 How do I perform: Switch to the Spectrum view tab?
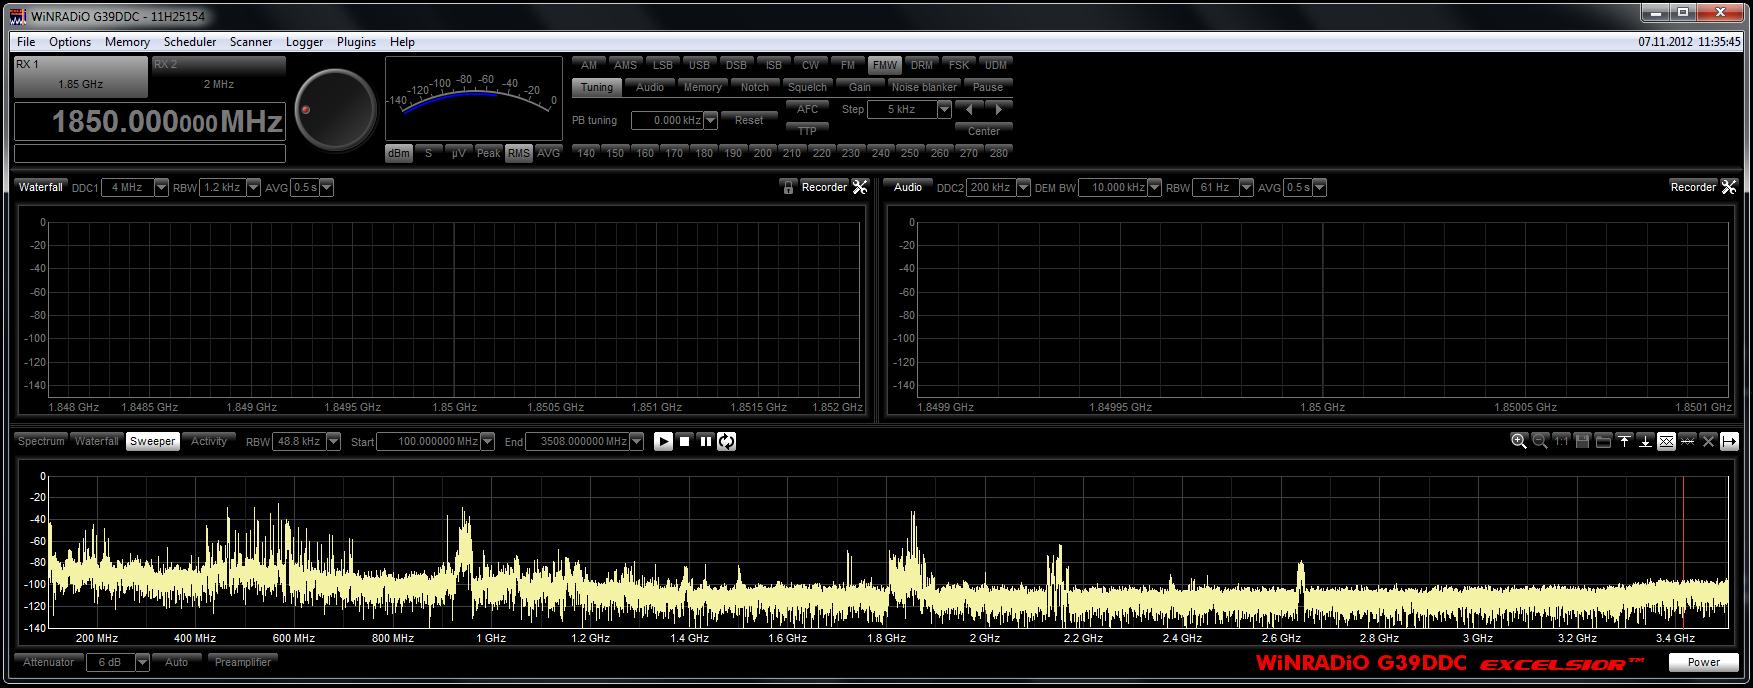pos(41,441)
